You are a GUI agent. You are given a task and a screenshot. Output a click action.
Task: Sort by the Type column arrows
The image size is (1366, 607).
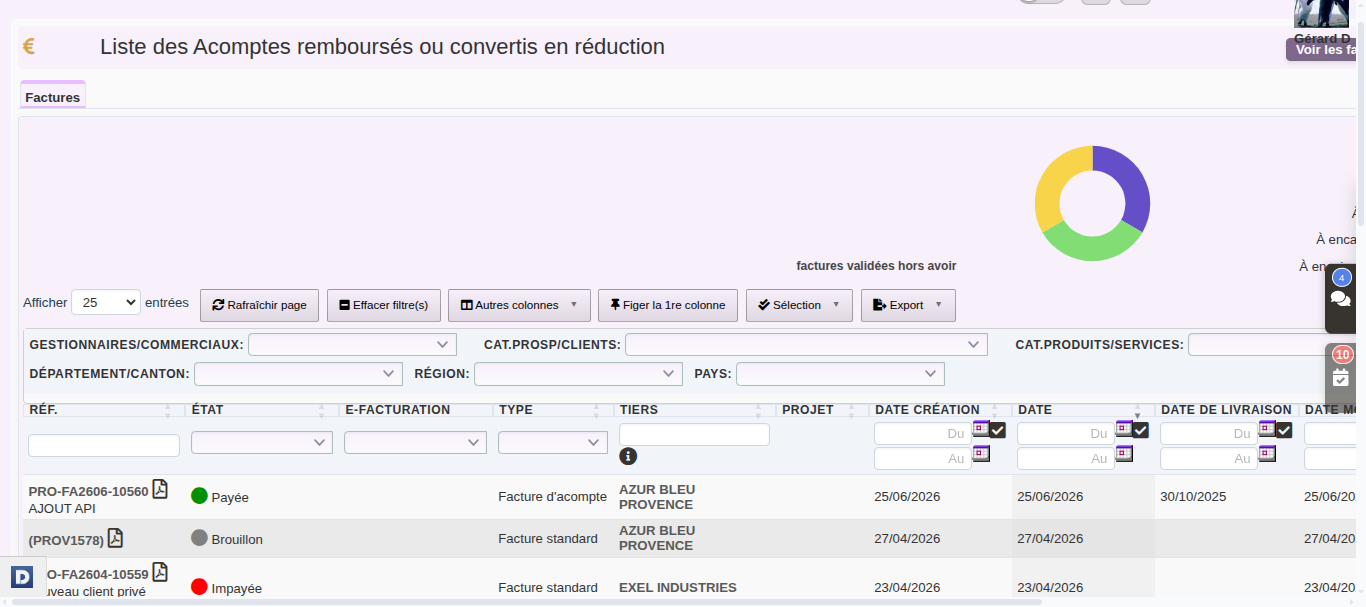click(597, 410)
